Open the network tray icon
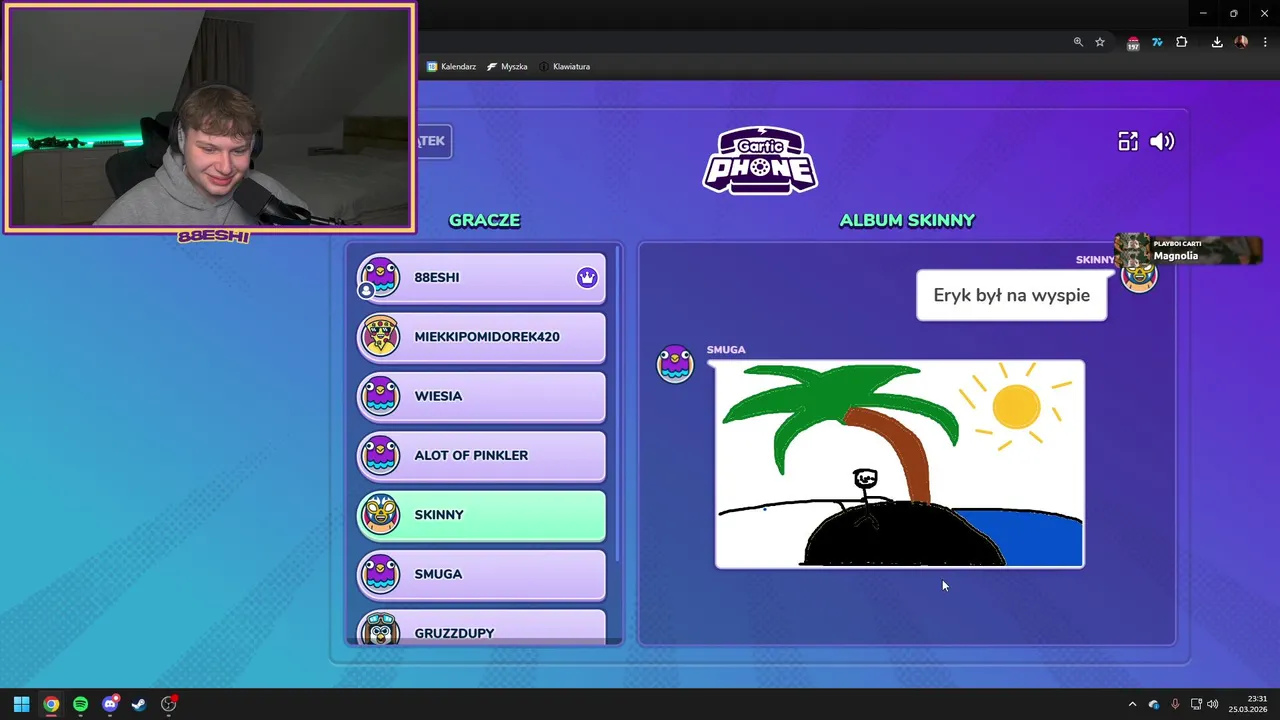1280x720 pixels. (x=1196, y=704)
